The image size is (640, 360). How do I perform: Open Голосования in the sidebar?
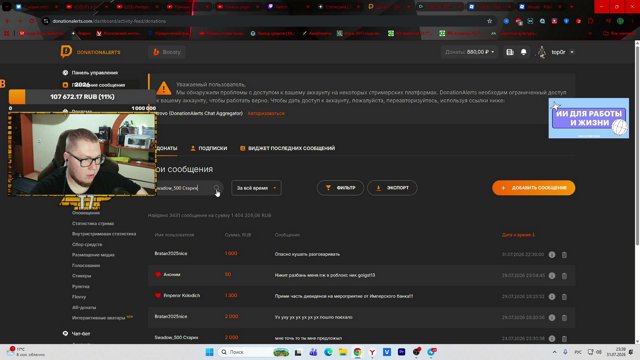[x=86, y=265]
